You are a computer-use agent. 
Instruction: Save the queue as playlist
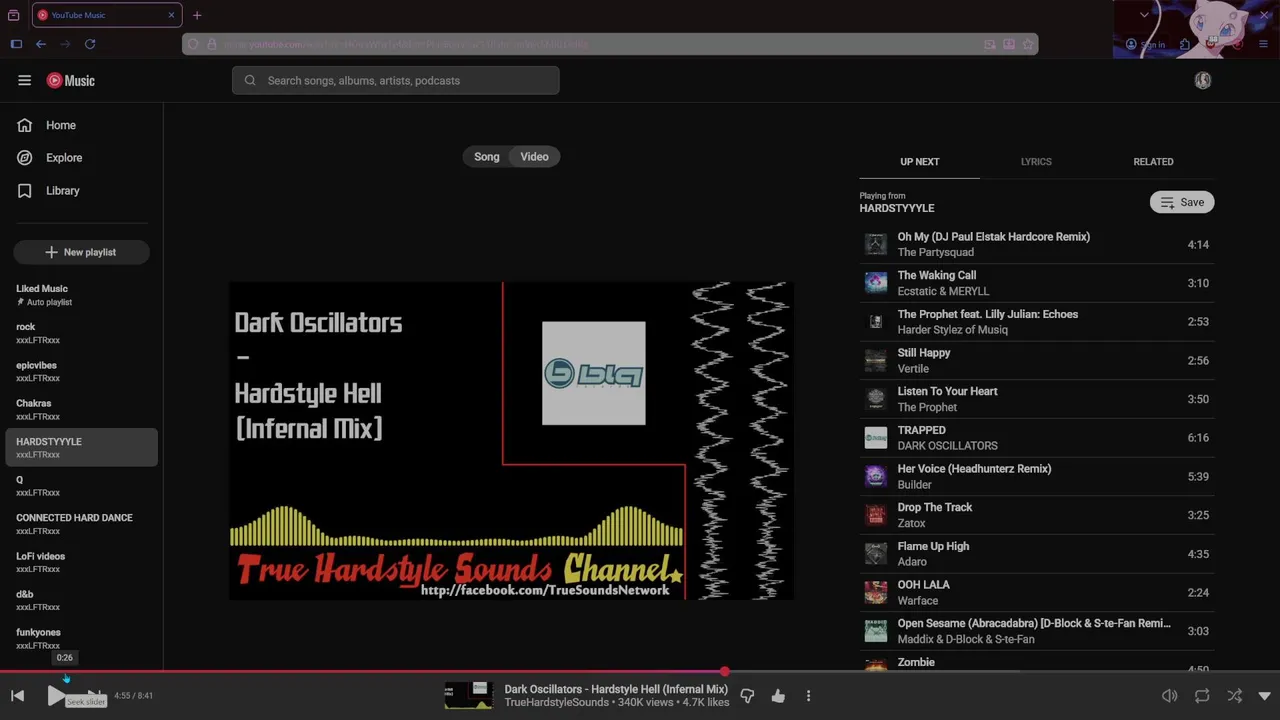point(1182,202)
